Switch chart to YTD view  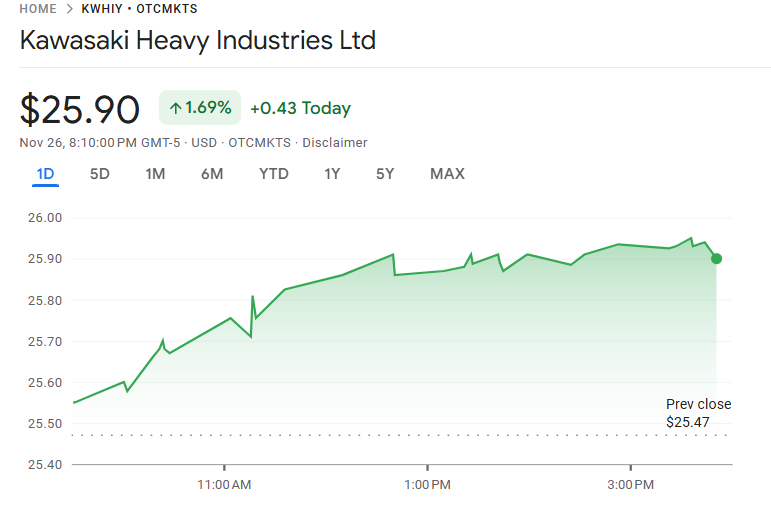coord(274,174)
